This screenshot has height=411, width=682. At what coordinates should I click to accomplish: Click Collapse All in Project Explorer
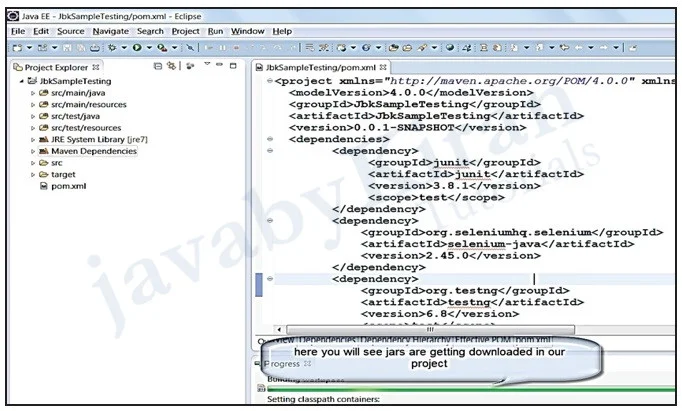[x=158, y=66]
